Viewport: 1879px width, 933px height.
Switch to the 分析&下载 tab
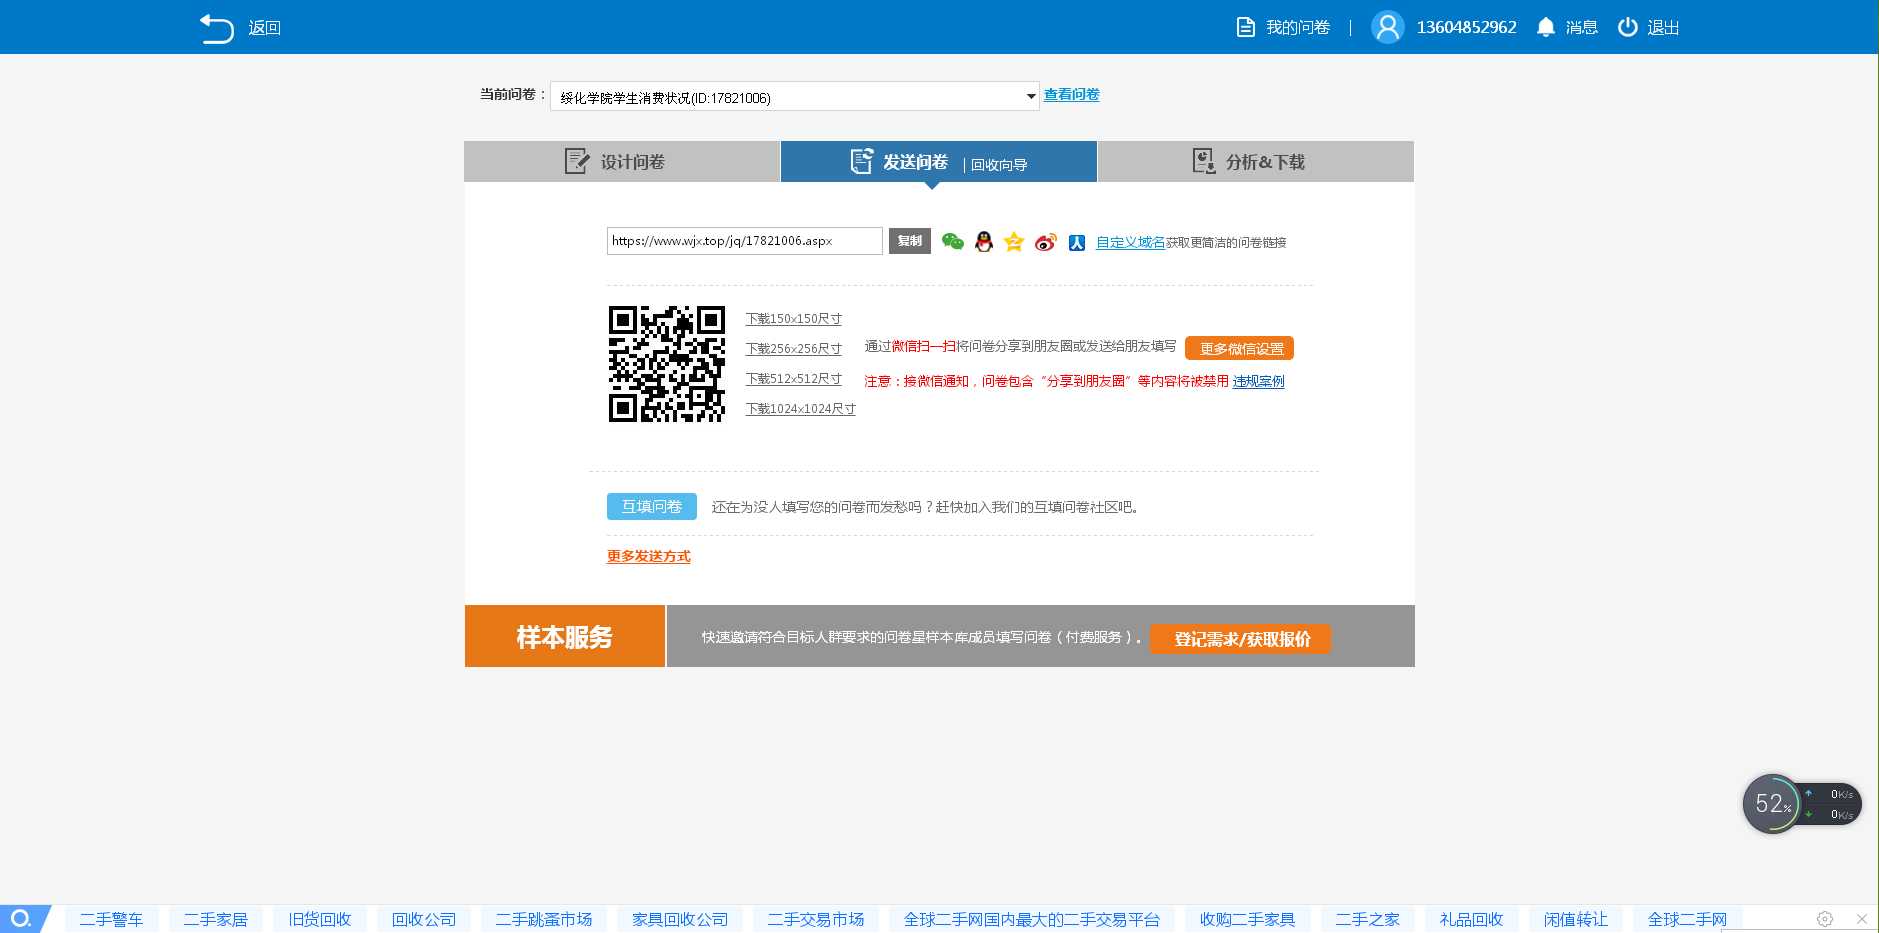1256,162
